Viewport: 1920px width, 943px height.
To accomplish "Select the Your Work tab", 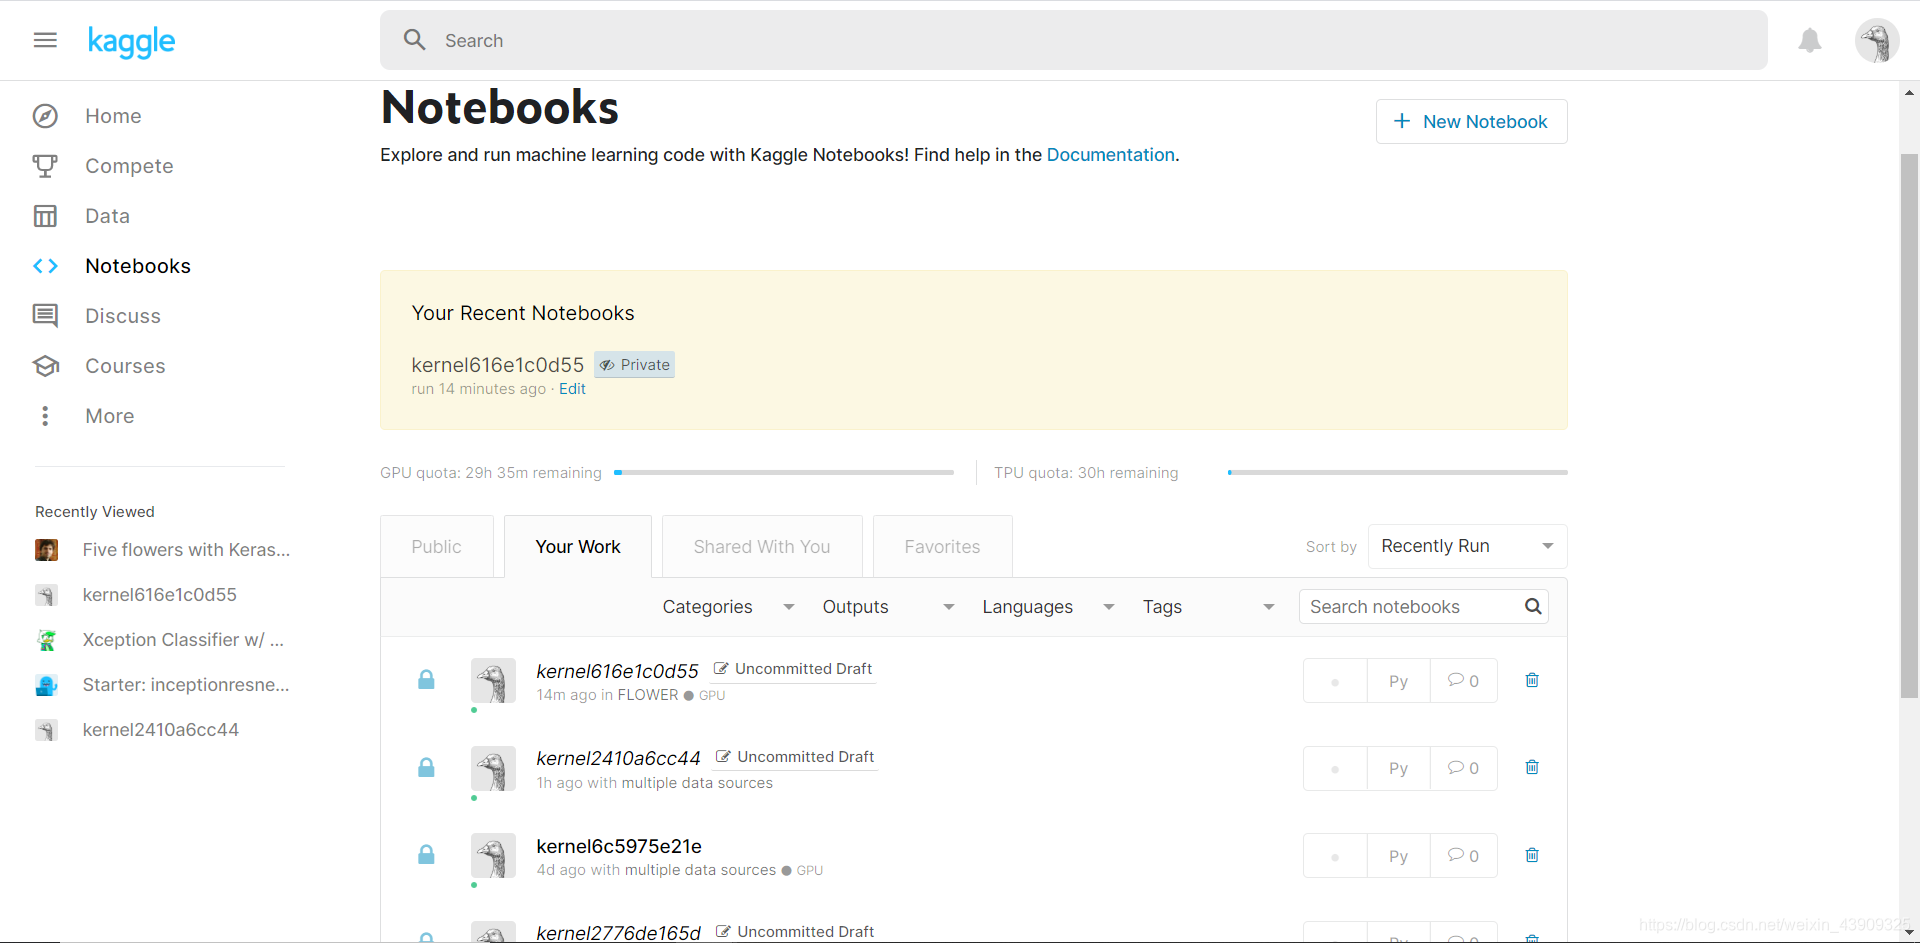I will pyautogui.click(x=578, y=547).
